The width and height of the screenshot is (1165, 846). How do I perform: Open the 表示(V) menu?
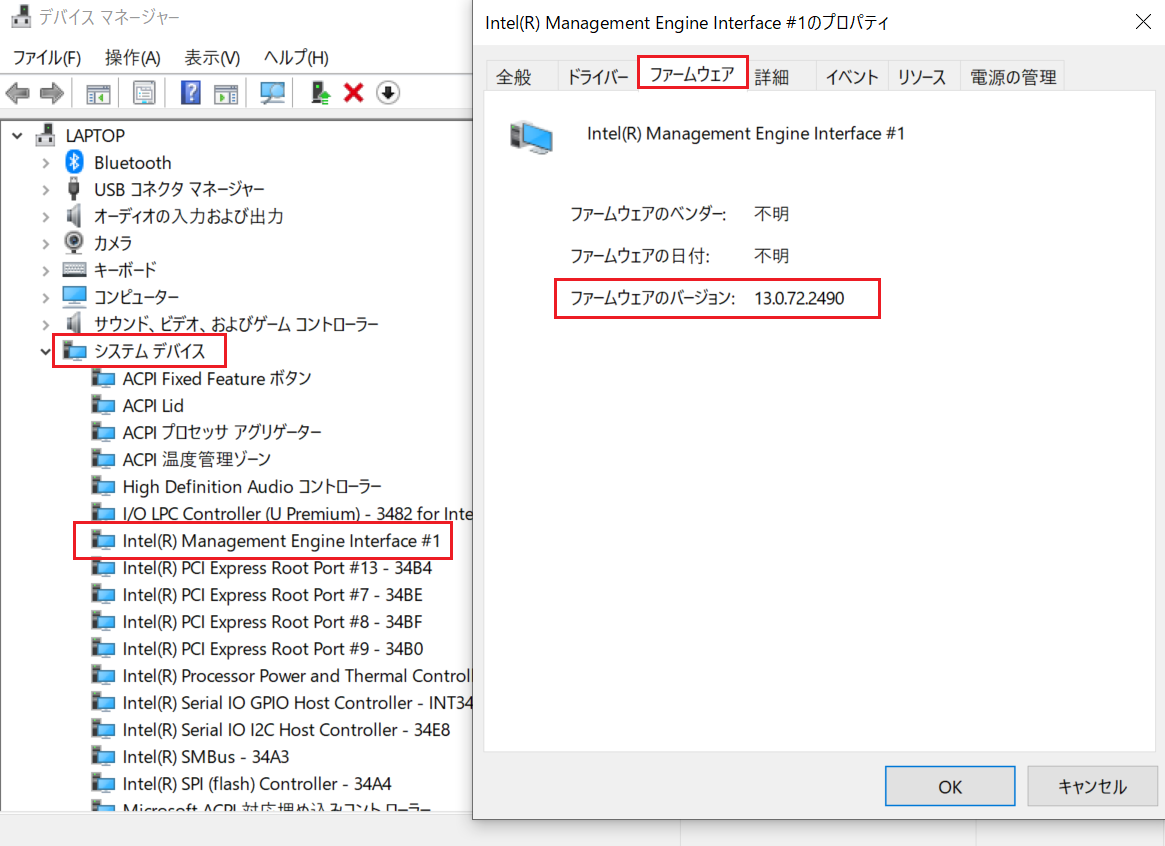(212, 58)
